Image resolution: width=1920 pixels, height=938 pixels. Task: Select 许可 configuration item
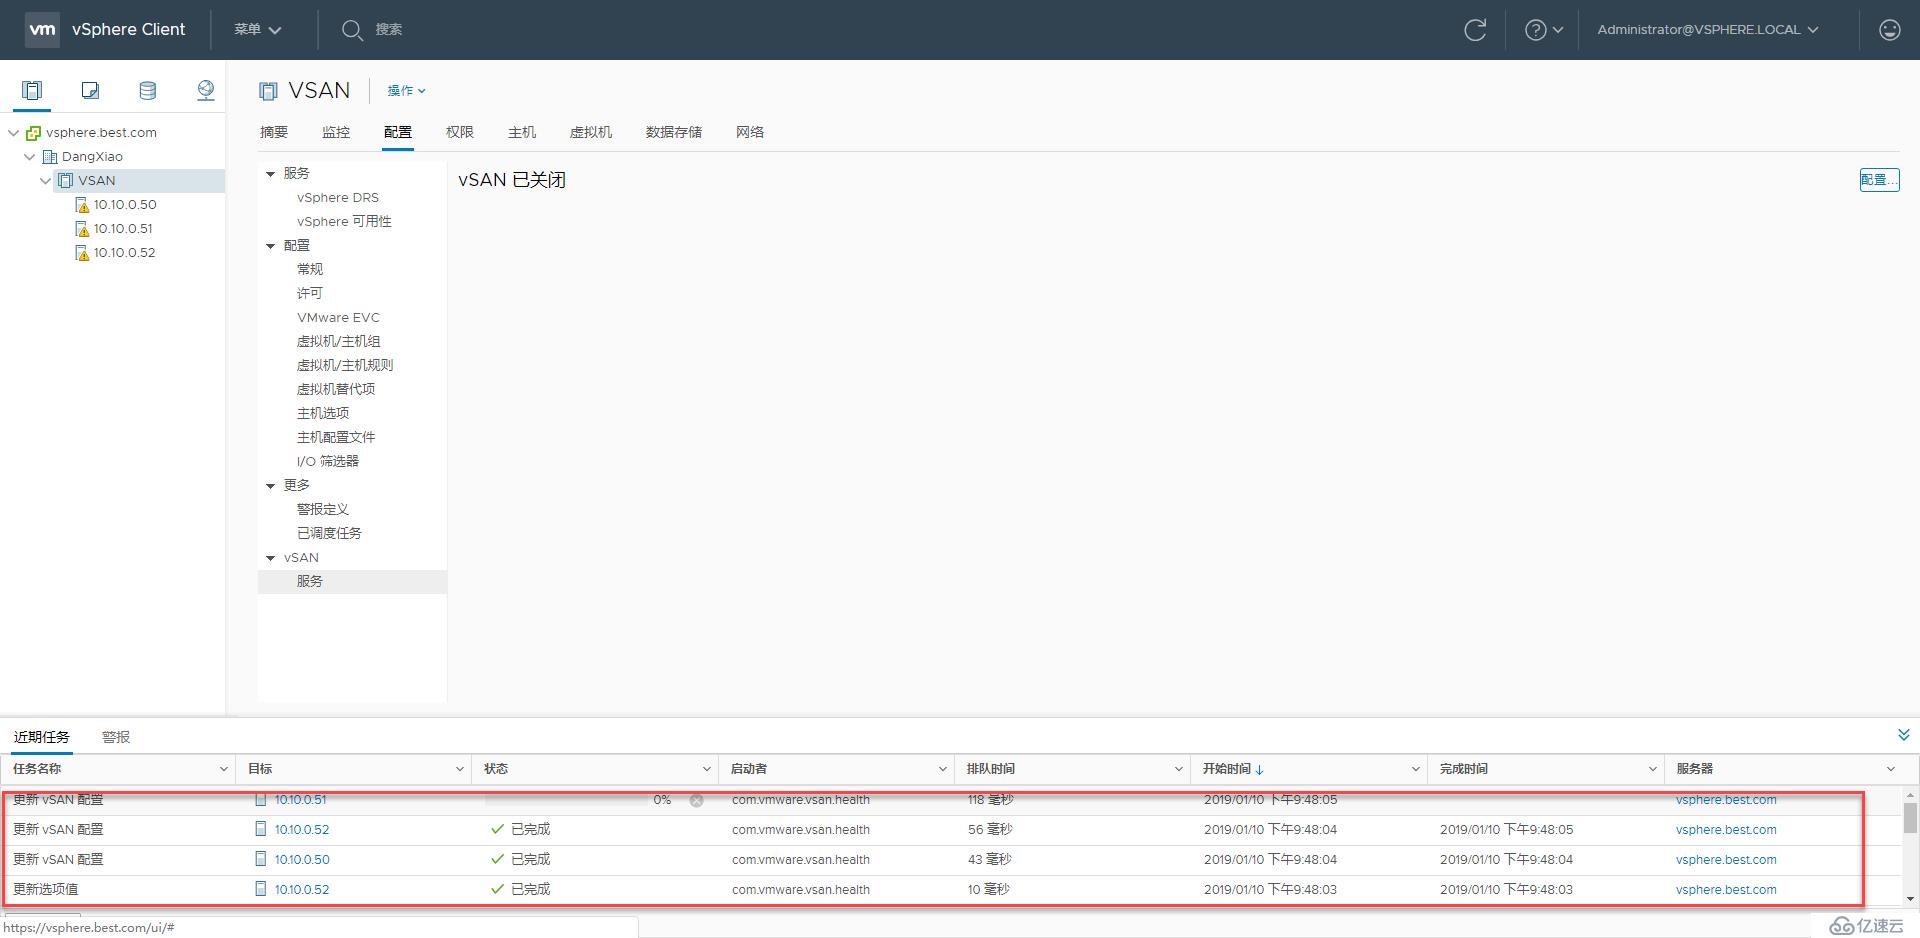(x=310, y=294)
